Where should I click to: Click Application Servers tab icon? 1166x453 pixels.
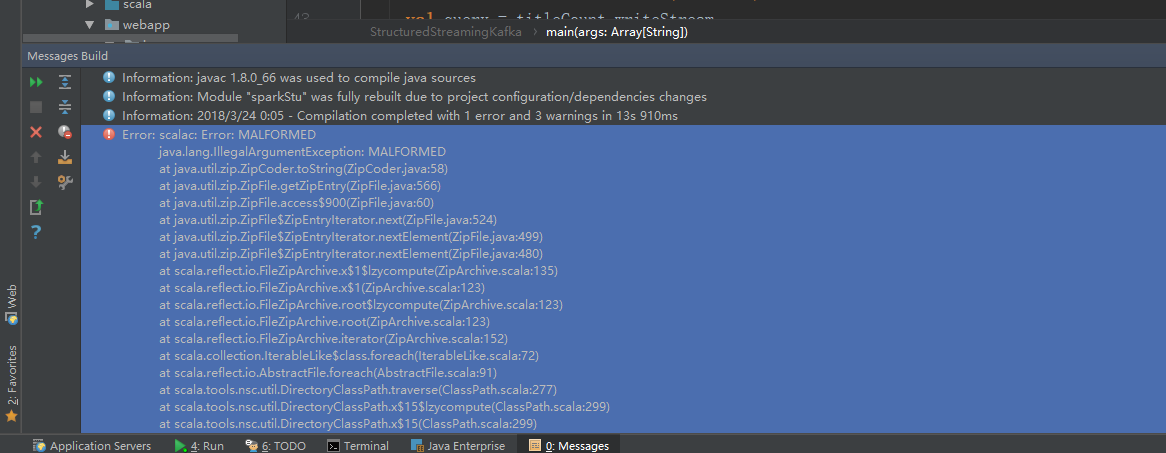point(37,446)
